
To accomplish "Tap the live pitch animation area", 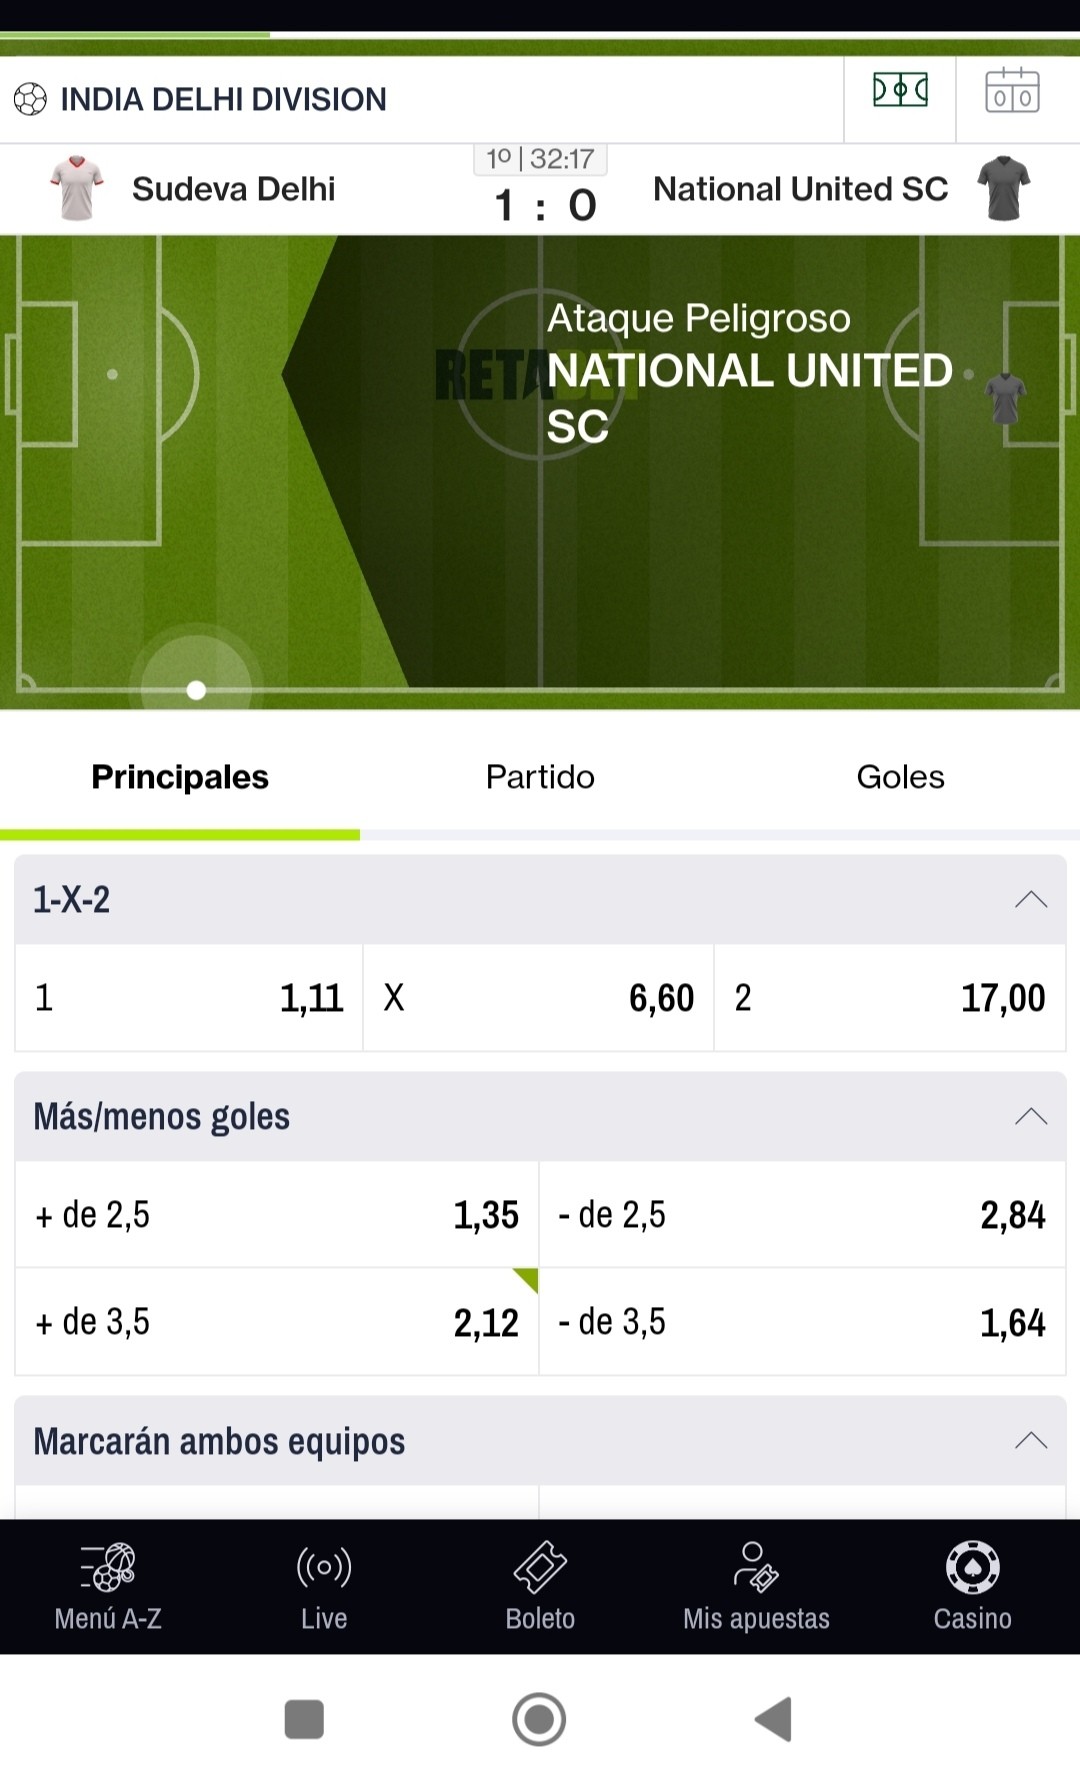I will 540,472.
